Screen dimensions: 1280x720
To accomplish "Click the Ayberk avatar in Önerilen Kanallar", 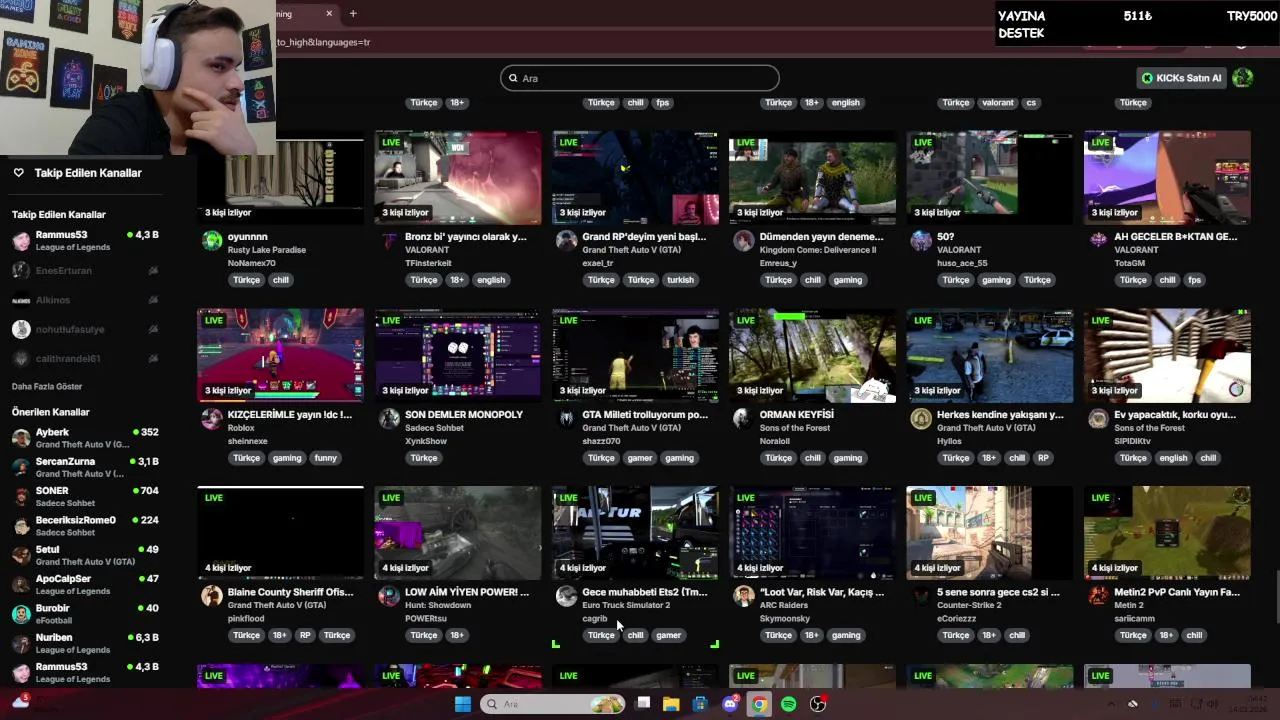I will 21,438.
